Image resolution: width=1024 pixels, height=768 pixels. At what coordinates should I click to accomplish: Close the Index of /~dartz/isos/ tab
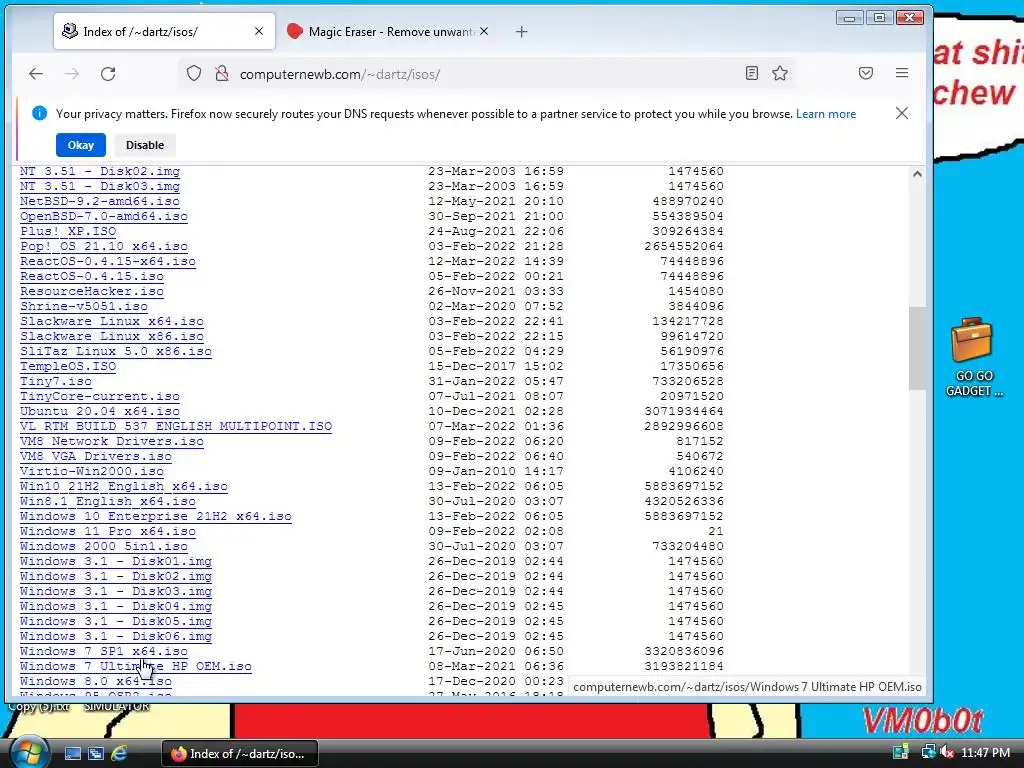coord(259,31)
